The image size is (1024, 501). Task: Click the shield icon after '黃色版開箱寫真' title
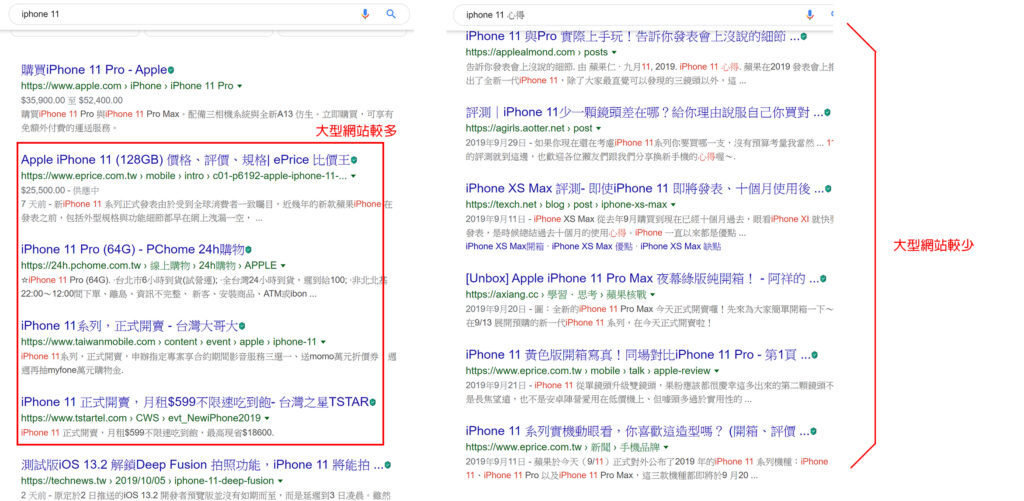814,355
